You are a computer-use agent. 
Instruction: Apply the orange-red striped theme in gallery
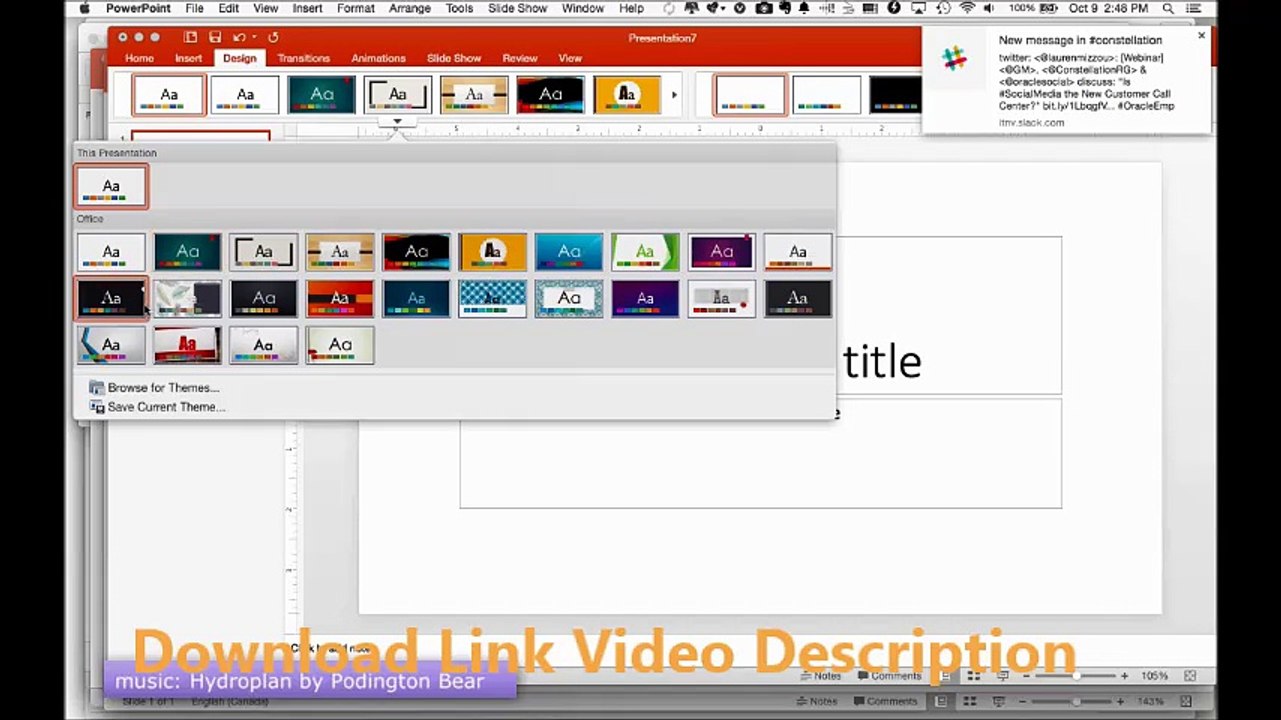(x=340, y=298)
